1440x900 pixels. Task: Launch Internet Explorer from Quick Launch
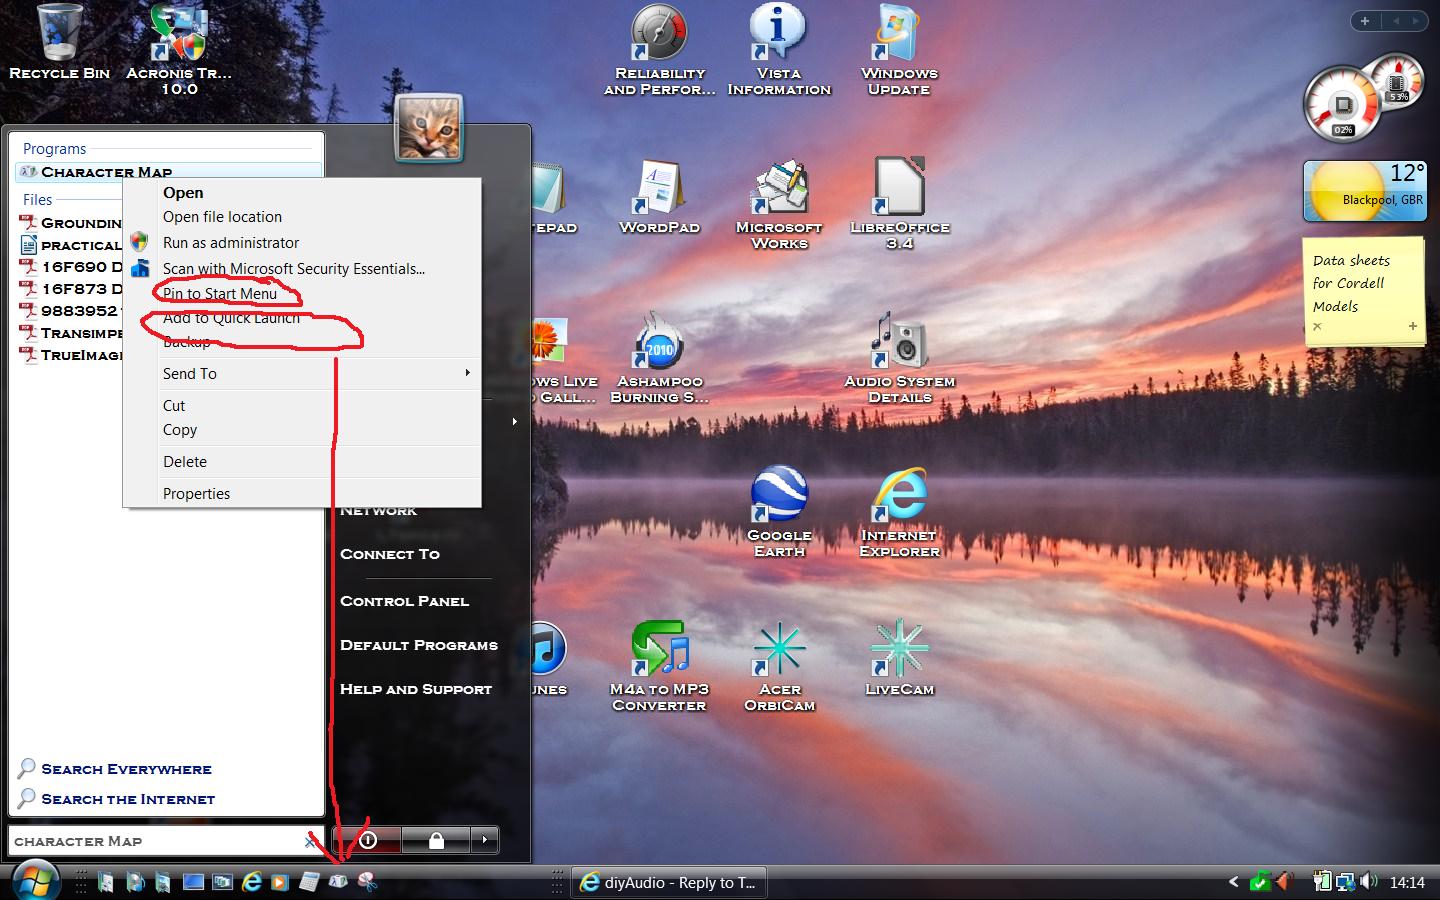coord(252,882)
